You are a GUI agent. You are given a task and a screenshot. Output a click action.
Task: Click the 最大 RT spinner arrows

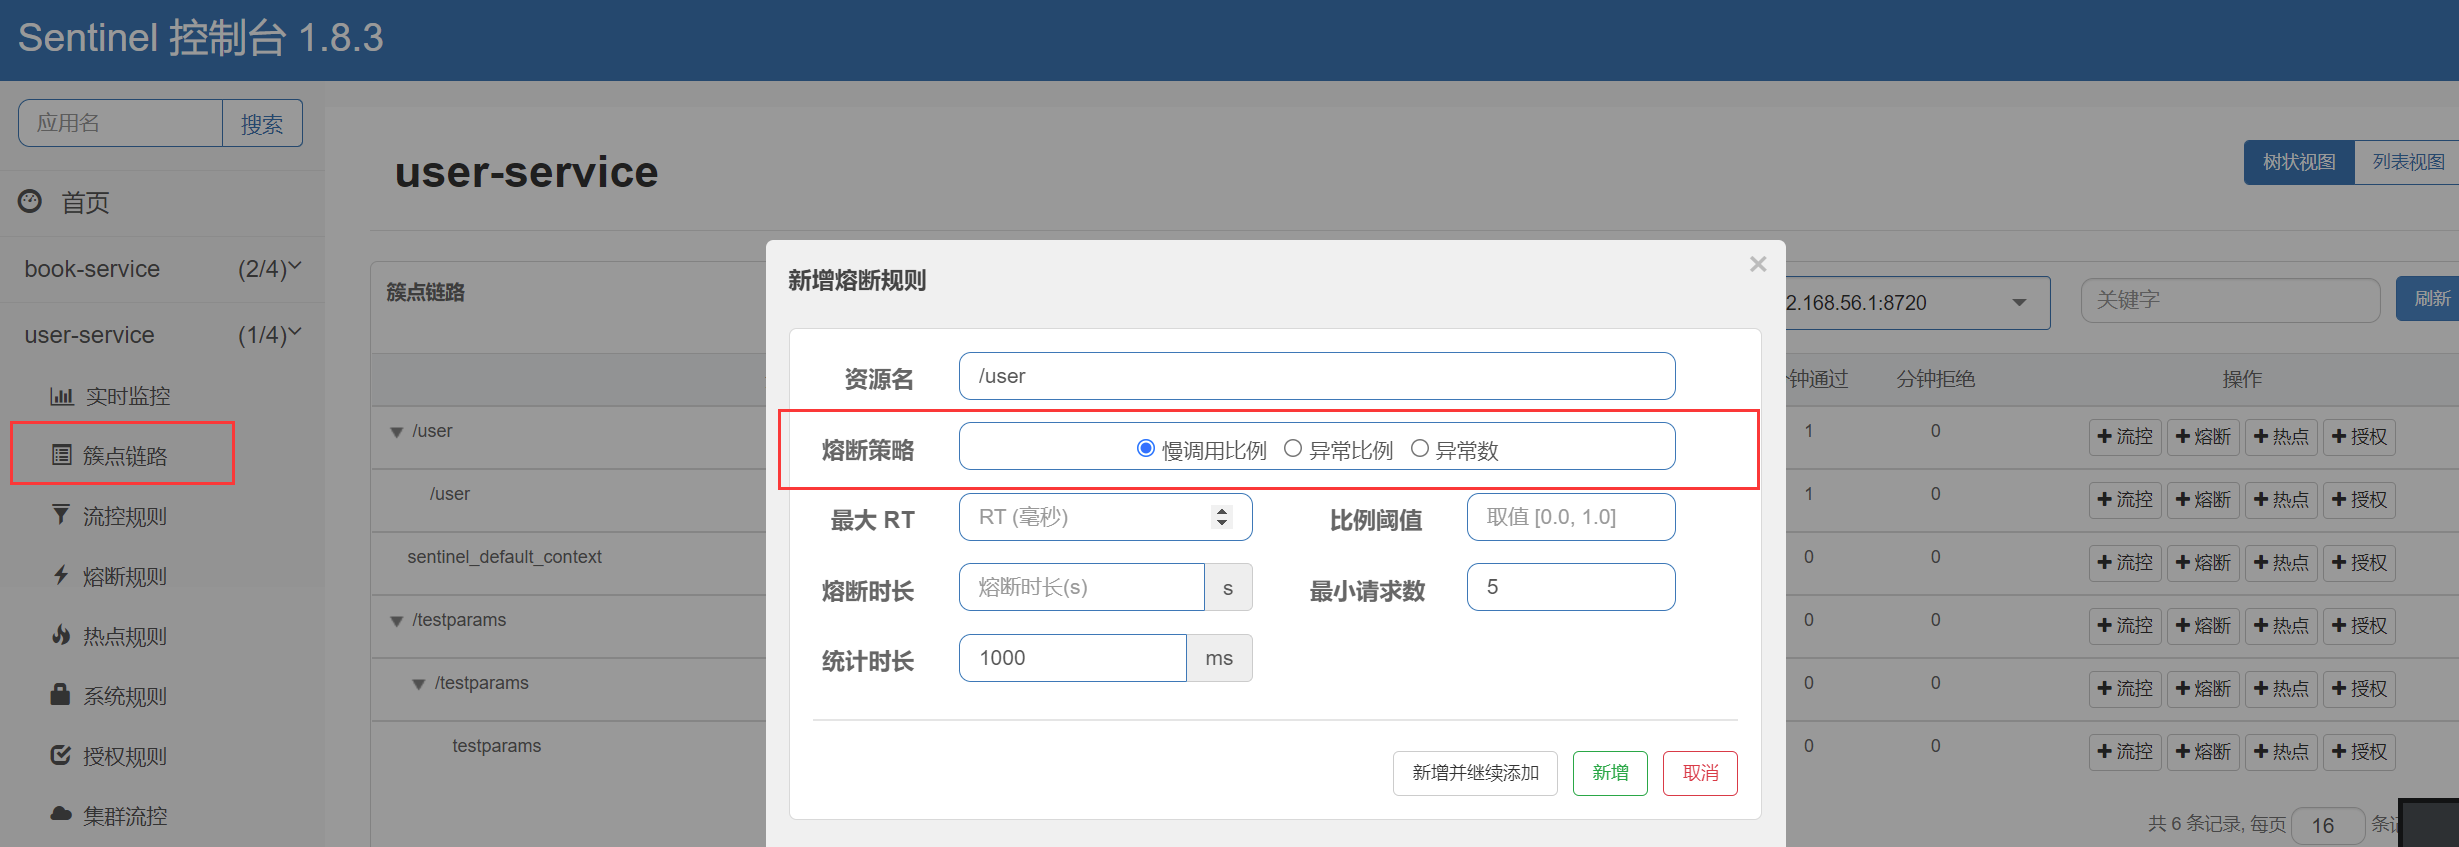tap(1221, 517)
